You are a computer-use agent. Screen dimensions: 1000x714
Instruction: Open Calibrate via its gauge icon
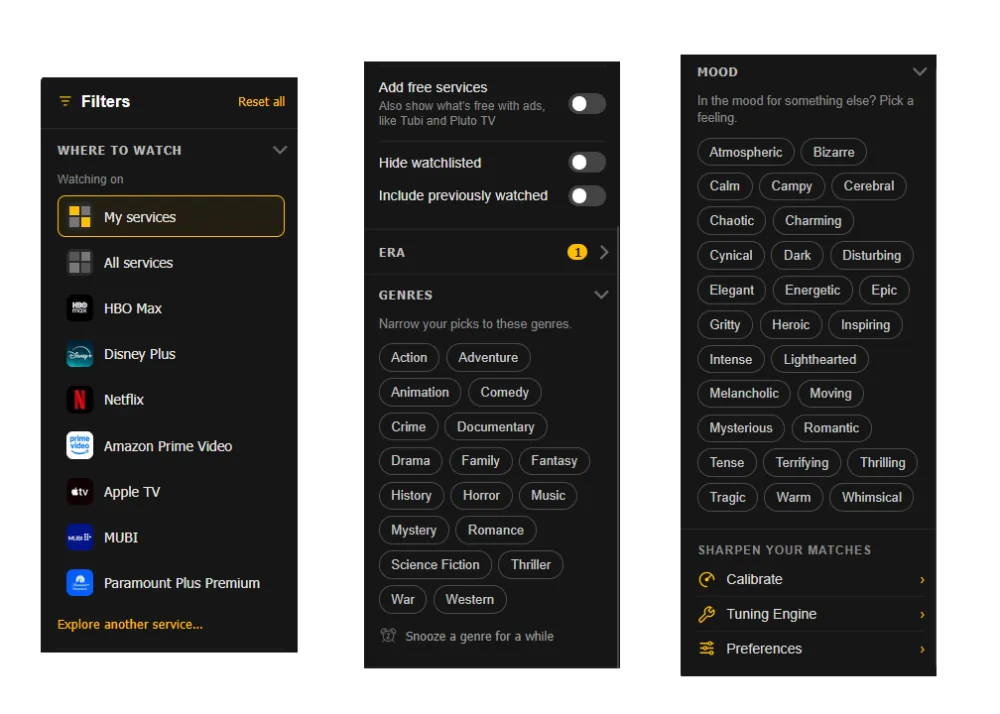coord(707,579)
